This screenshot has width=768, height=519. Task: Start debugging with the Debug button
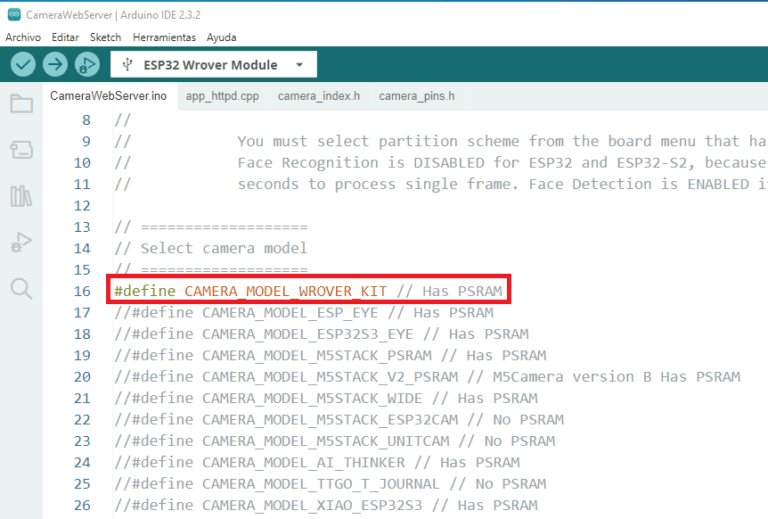[x=87, y=65]
